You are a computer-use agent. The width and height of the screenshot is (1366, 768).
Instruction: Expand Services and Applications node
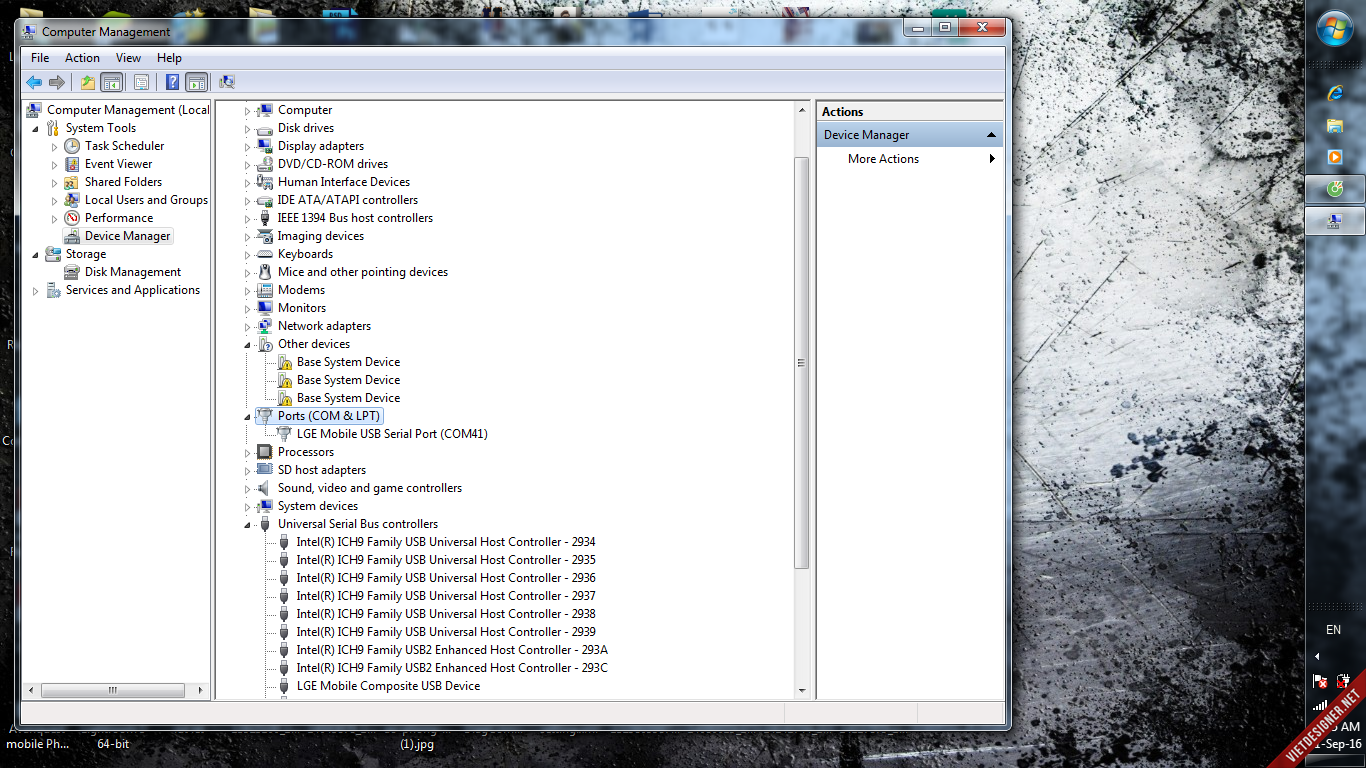point(36,290)
